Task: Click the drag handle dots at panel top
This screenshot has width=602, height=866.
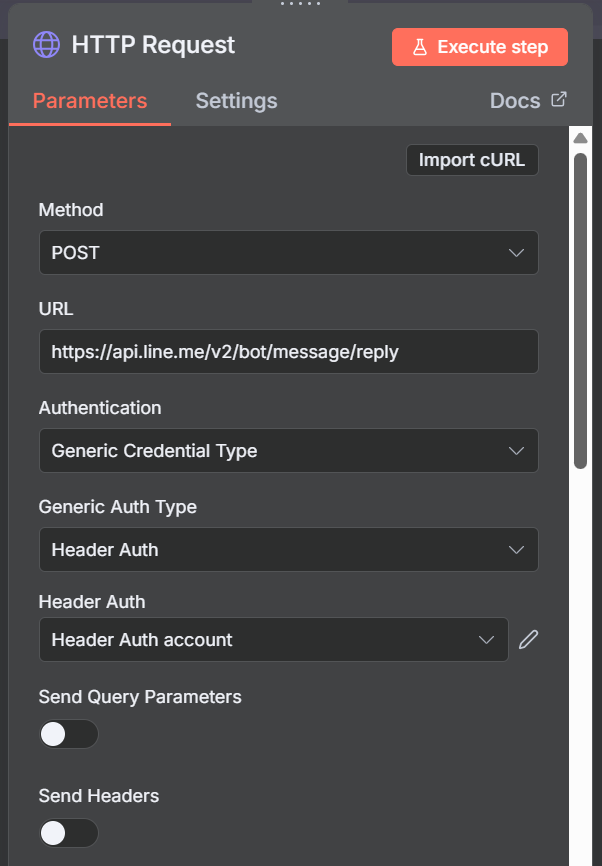Action: (x=300, y=4)
